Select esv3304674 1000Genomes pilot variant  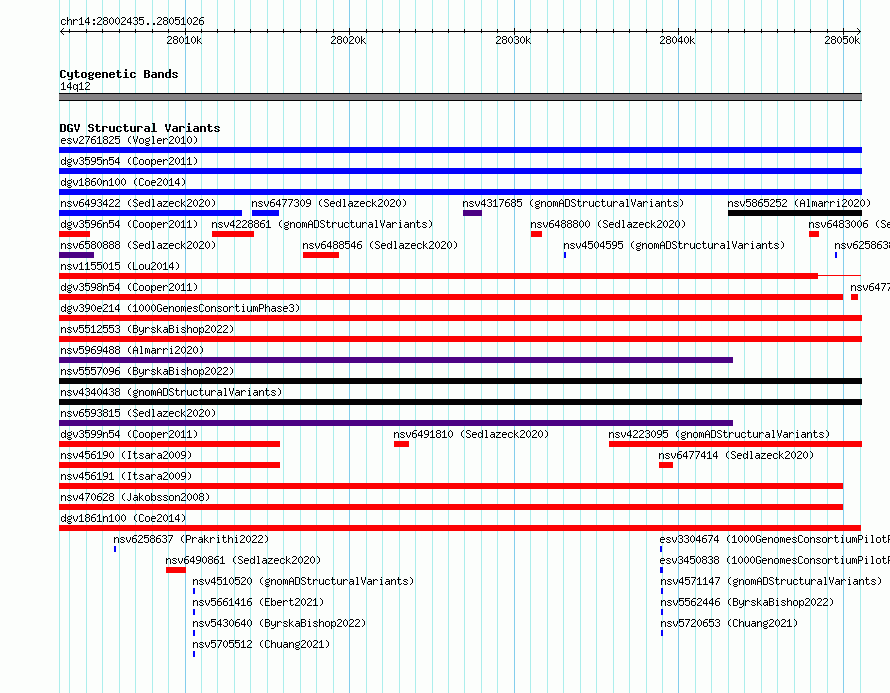click(774, 539)
